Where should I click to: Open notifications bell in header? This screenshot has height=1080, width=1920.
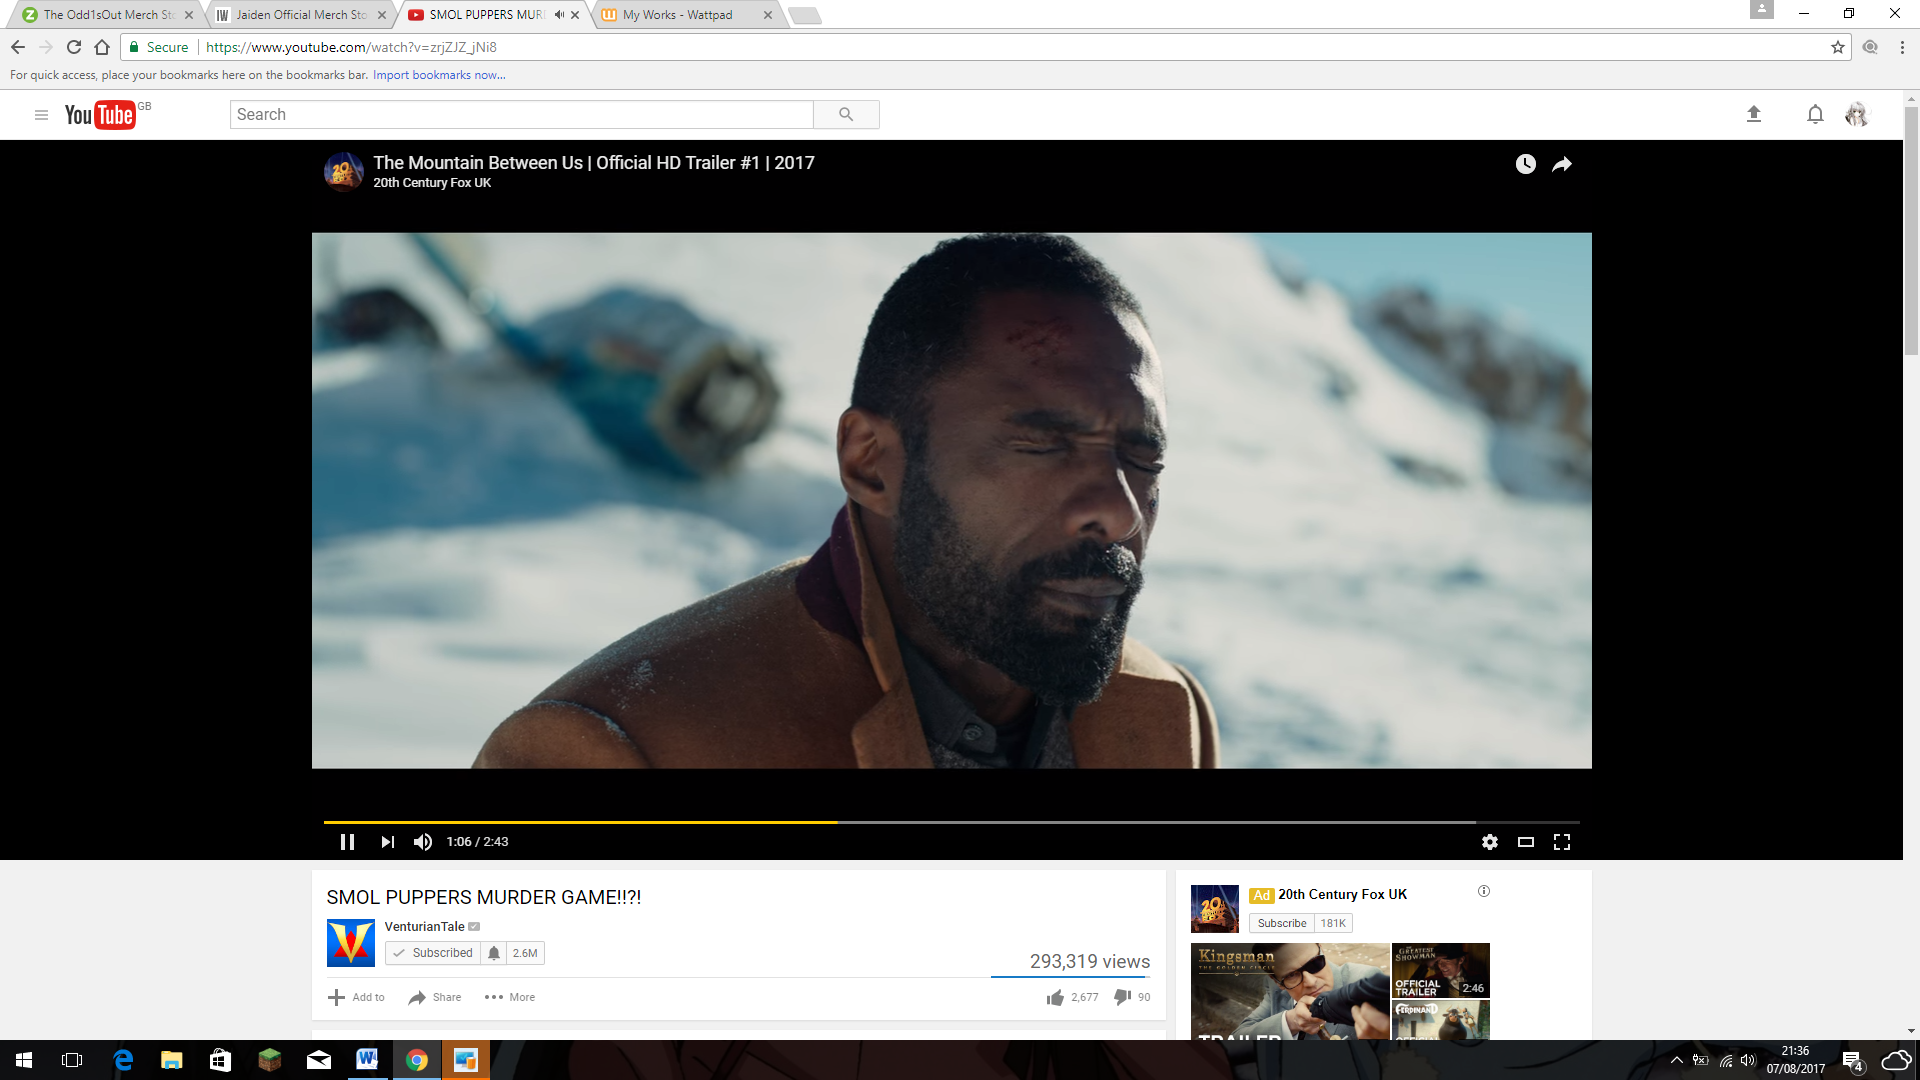click(1815, 115)
